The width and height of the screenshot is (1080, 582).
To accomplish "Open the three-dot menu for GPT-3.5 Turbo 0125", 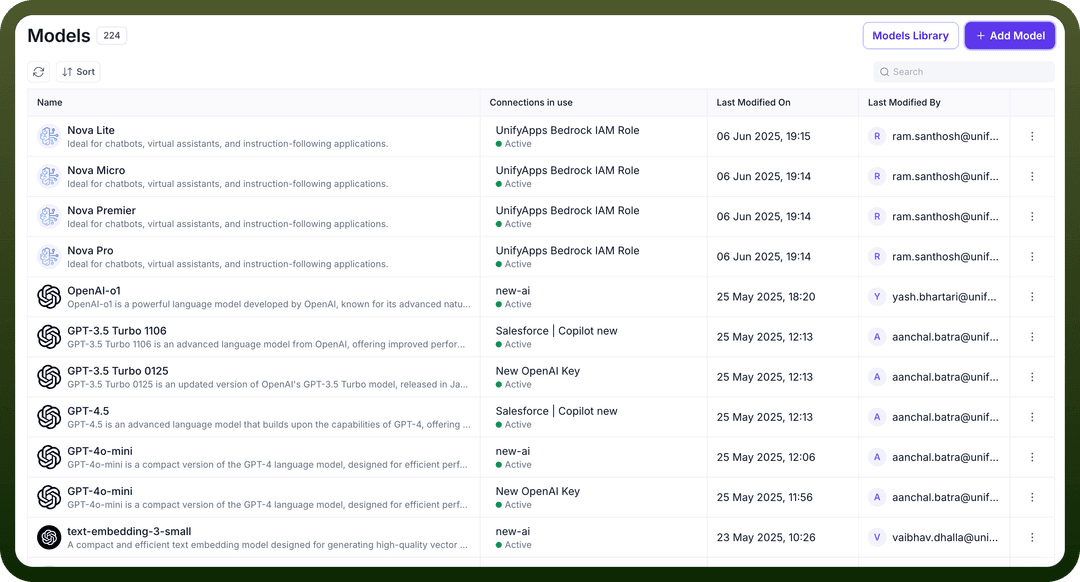I will [x=1032, y=377].
